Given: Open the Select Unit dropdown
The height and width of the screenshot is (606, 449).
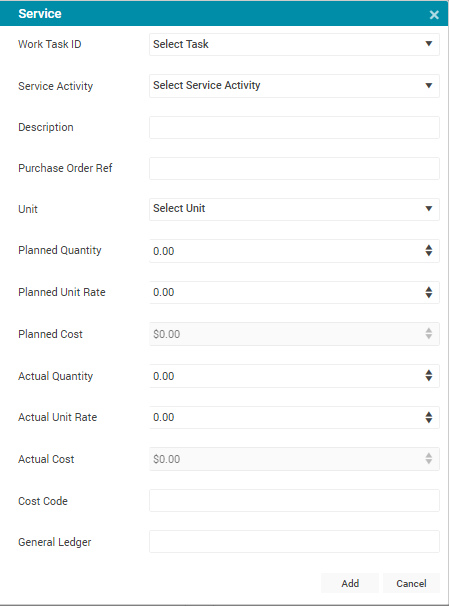Looking at the screenshot, I should click(x=294, y=209).
